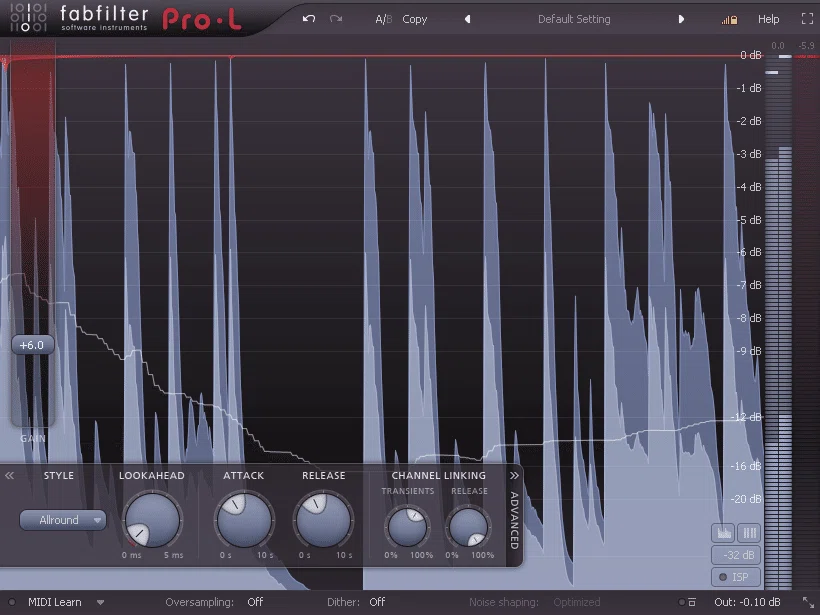The width and height of the screenshot is (820, 615).
Task: Adjust the +6.0 gain slider handle
Action: (32, 345)
